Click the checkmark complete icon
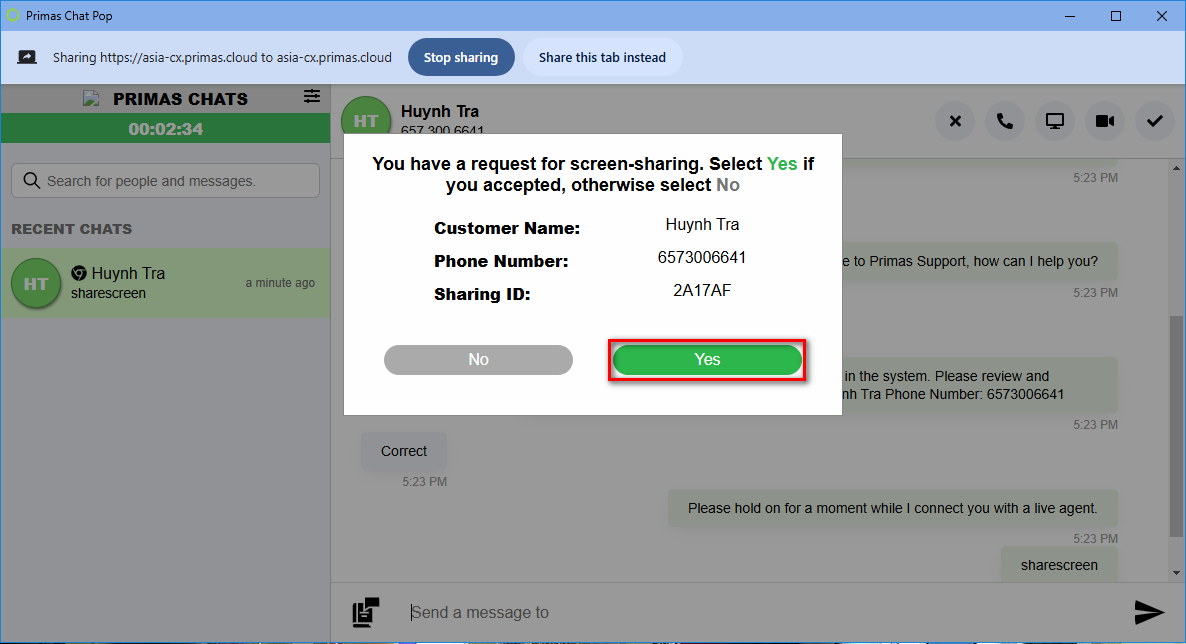 1155,121
